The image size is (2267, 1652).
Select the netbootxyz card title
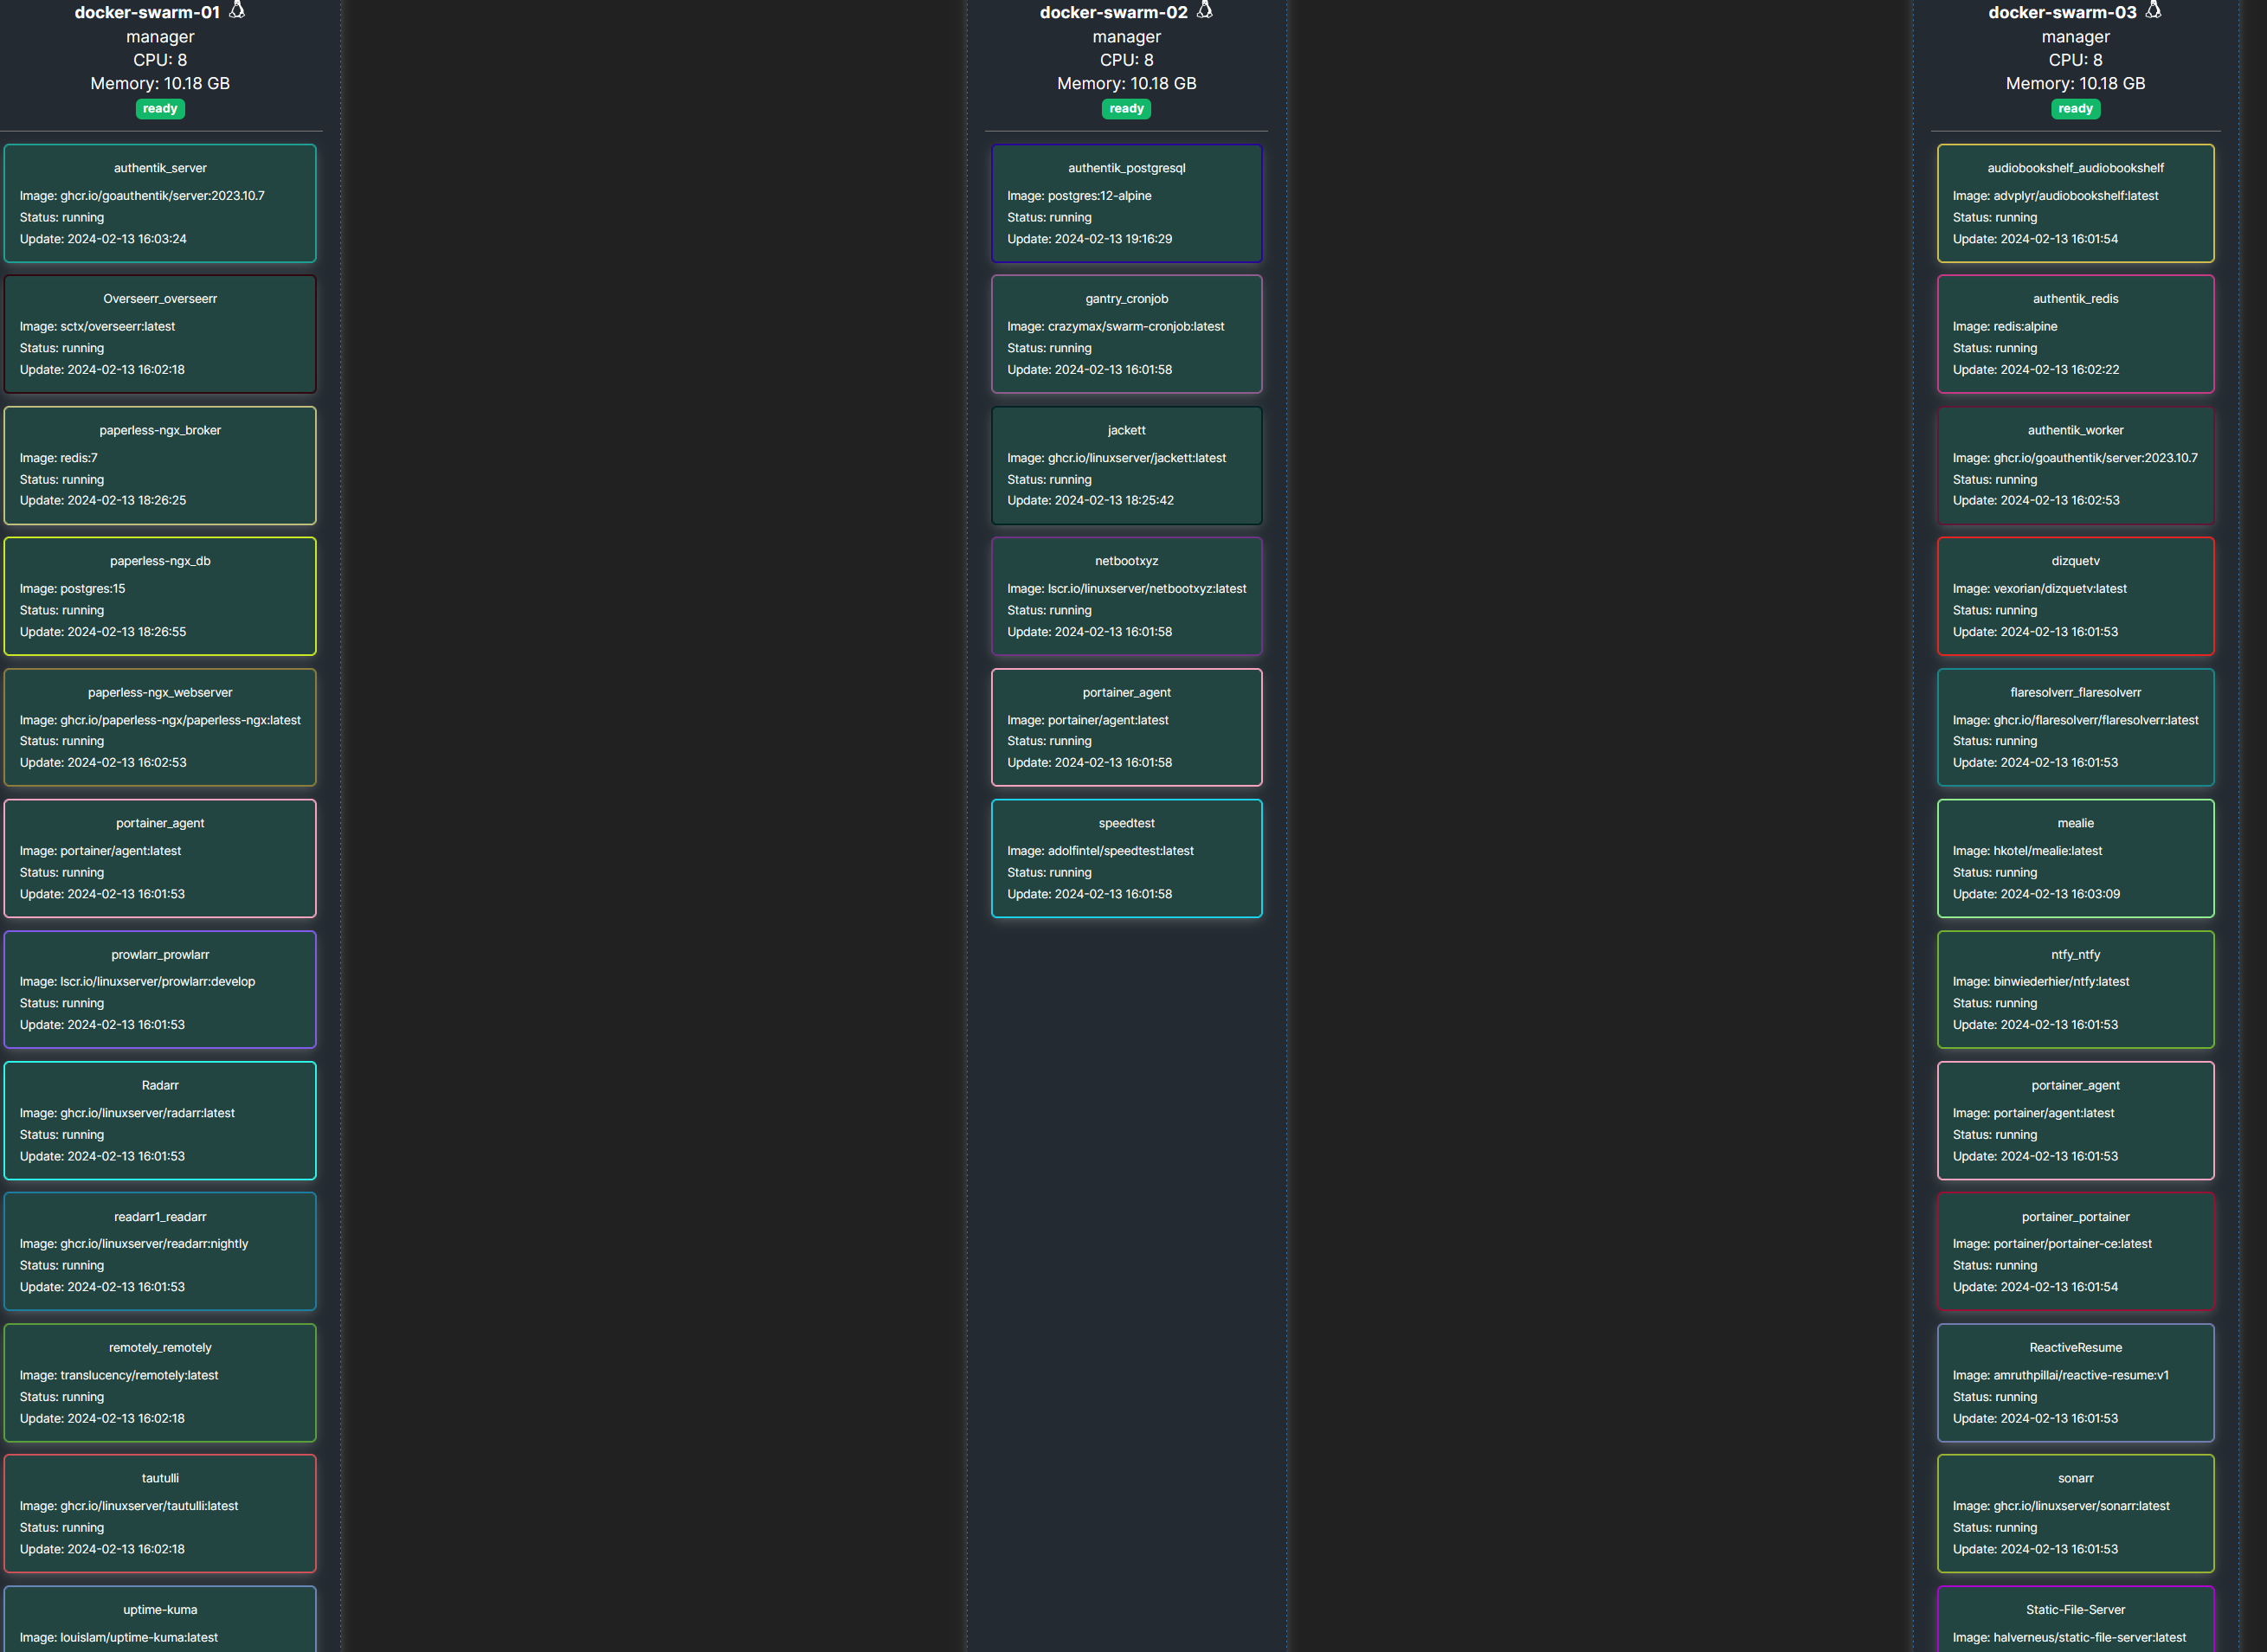pyautogui.click(x=1126, y=561)
